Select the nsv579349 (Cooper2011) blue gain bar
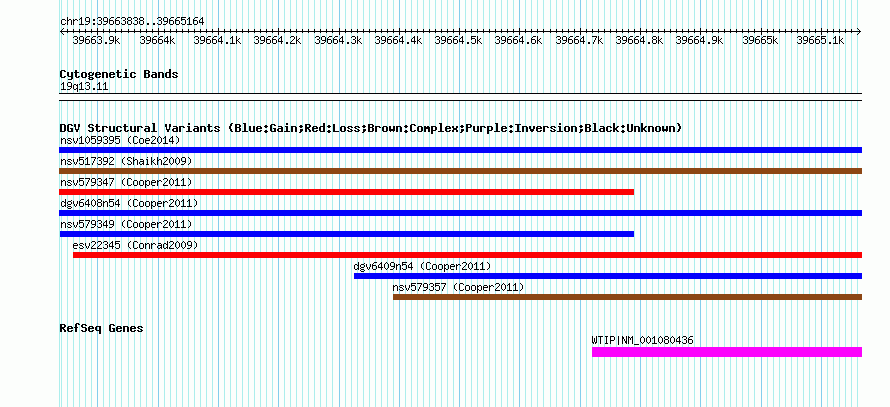Screen dimensions: 890x407 pos(347,234)
